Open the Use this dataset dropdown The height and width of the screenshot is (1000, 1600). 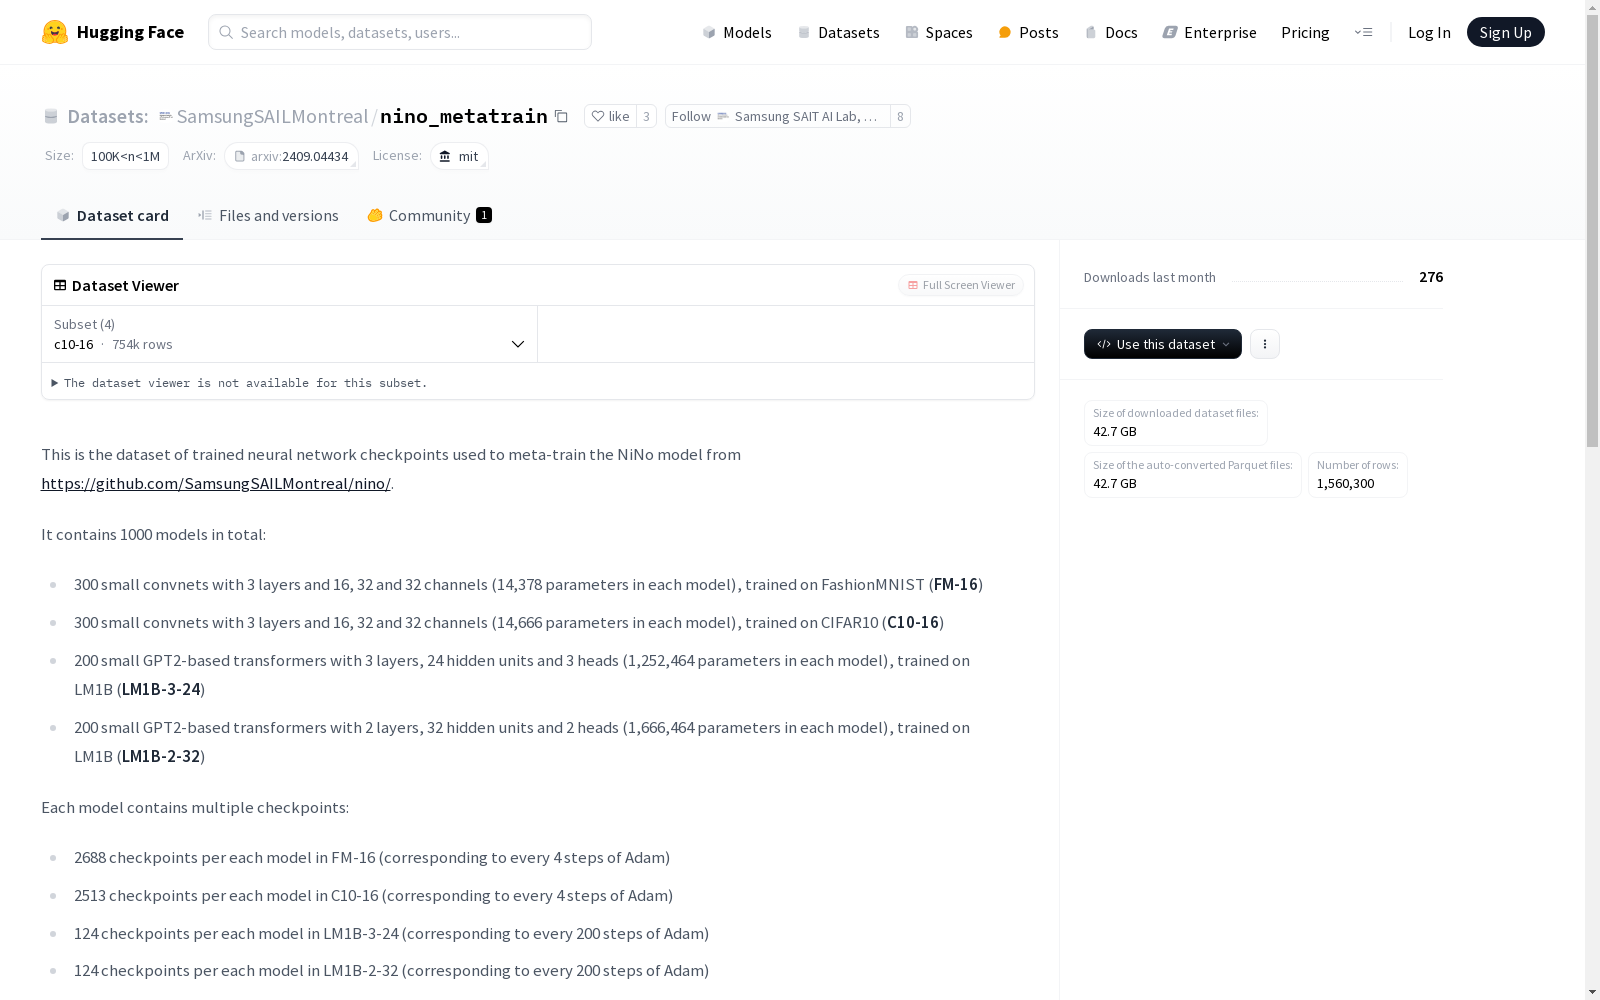tap(1163, 344)
